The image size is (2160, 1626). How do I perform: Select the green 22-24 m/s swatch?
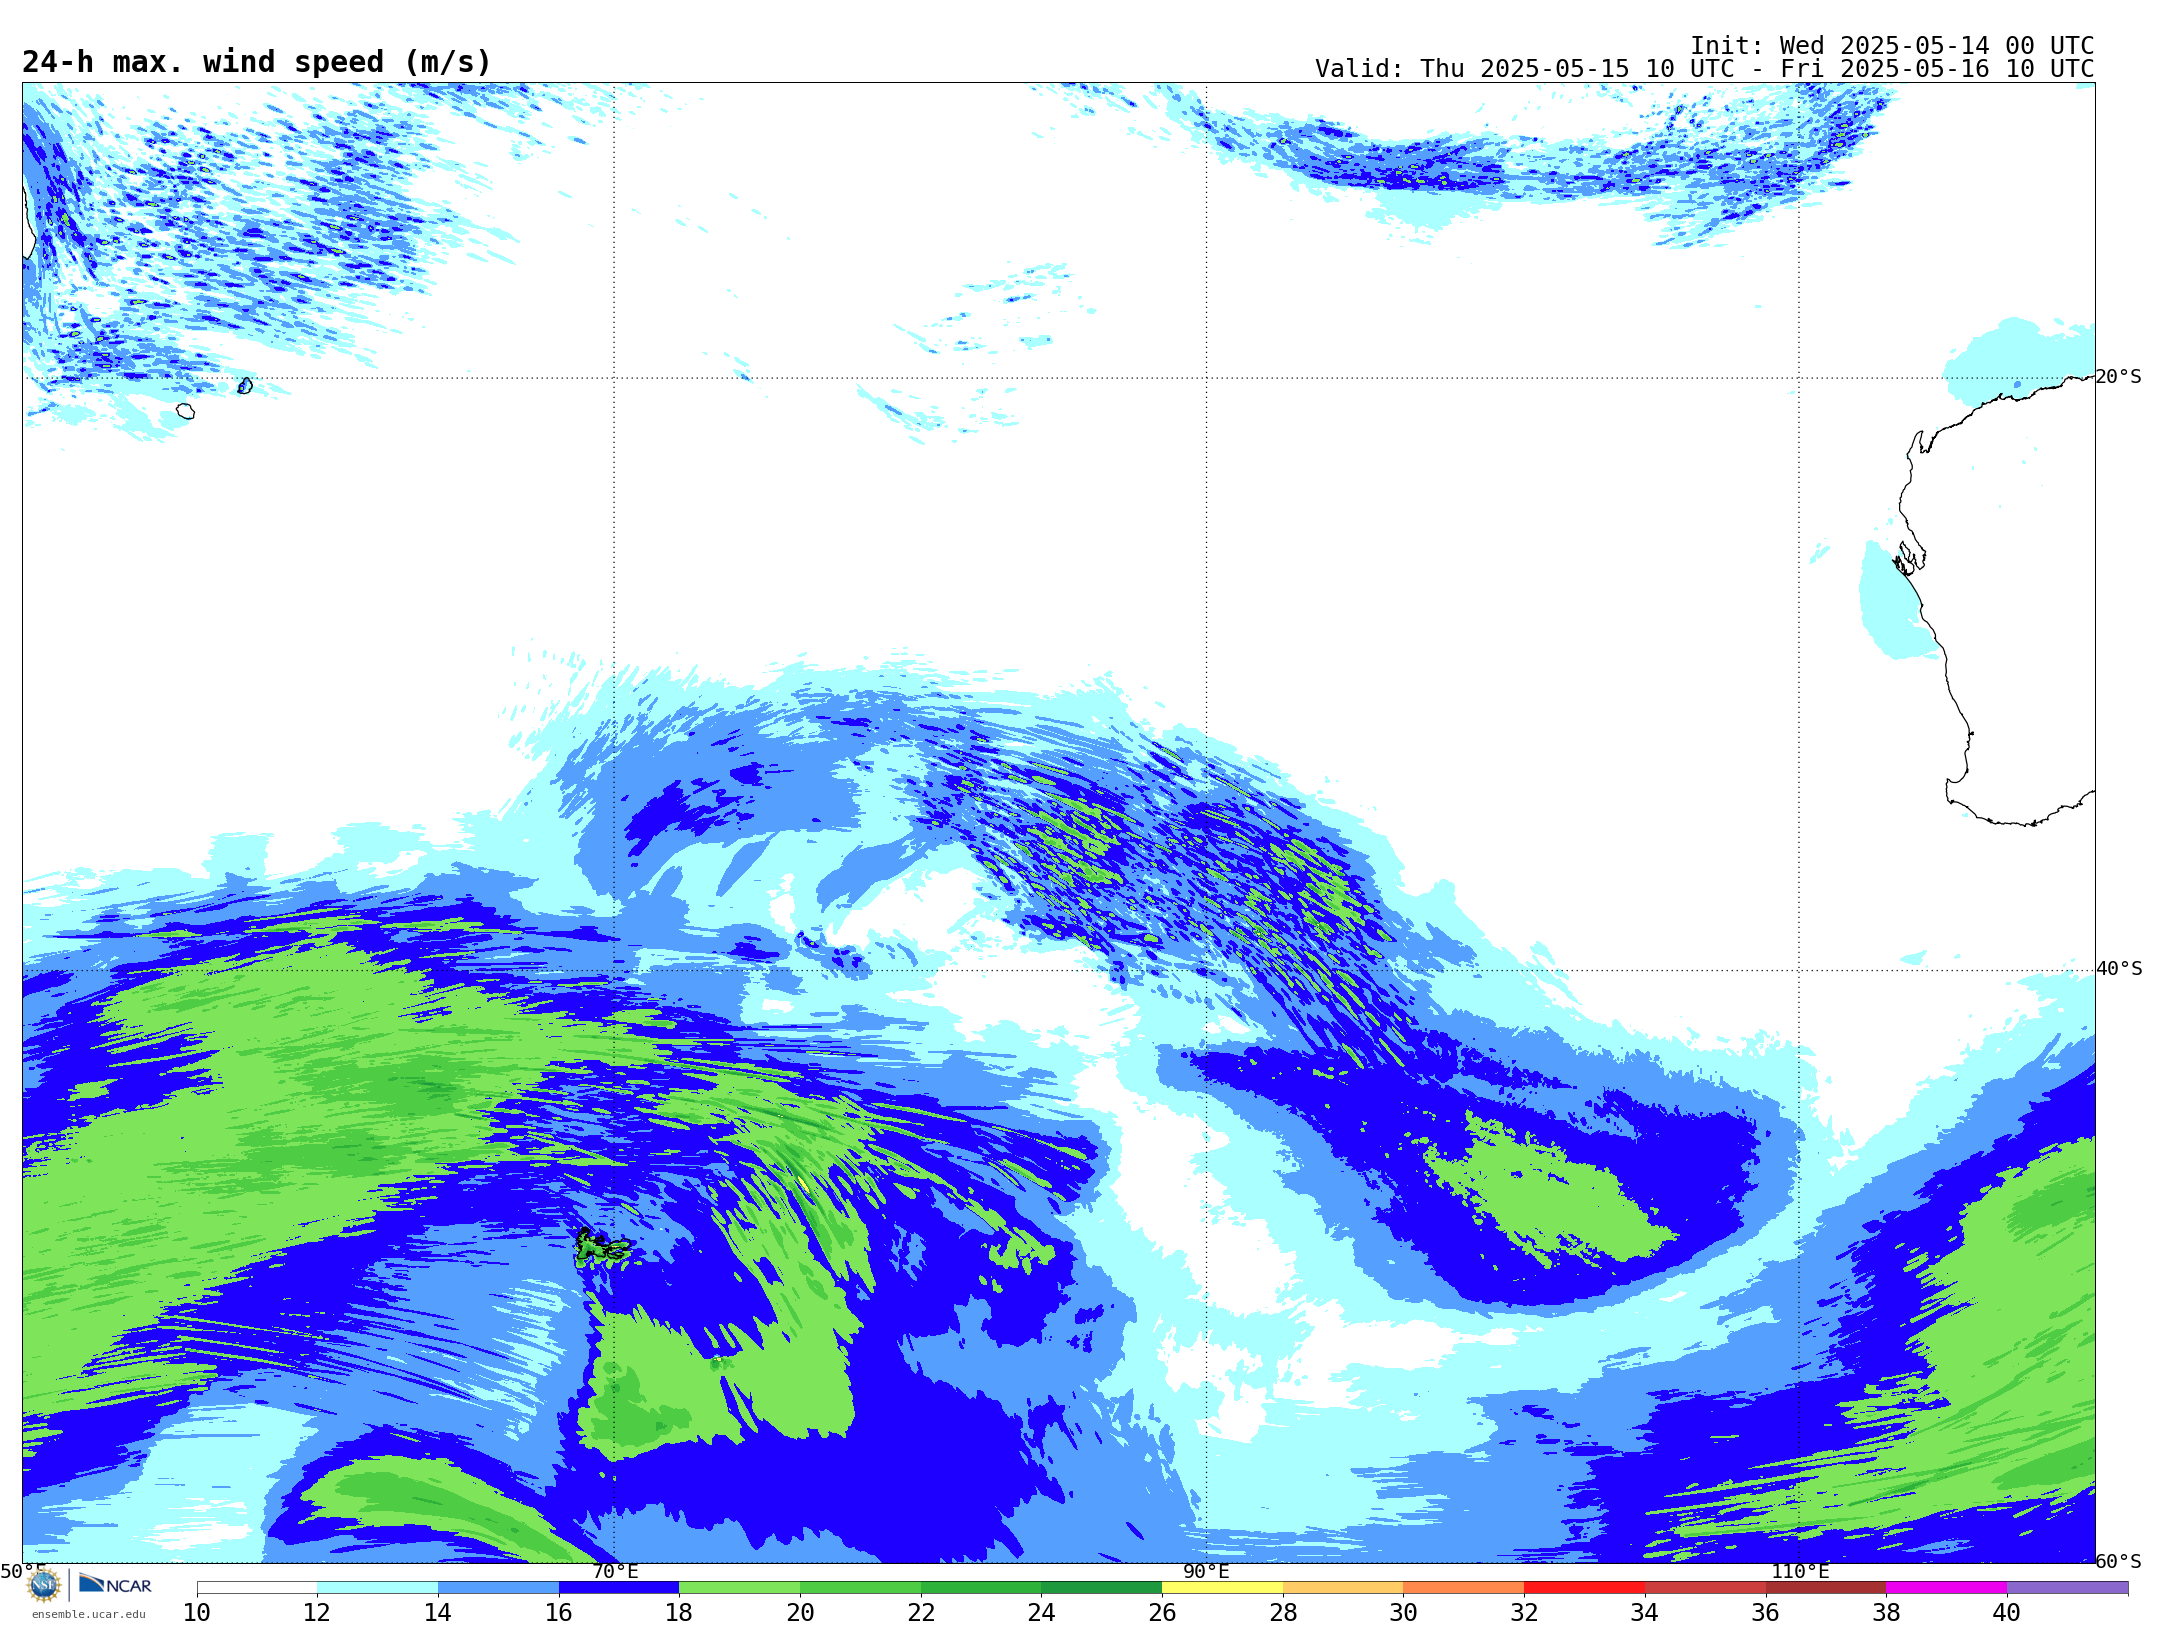(x=981, y=1588)
